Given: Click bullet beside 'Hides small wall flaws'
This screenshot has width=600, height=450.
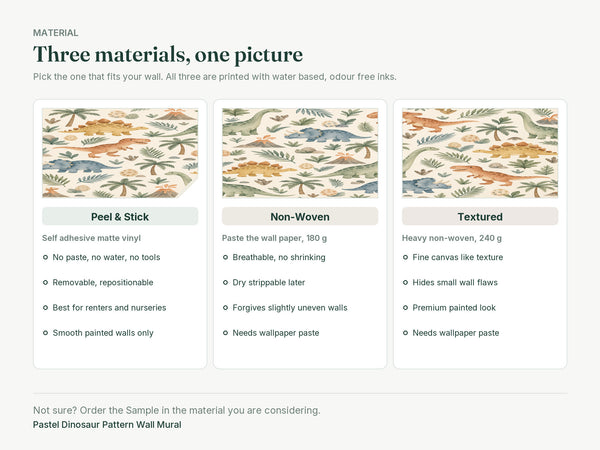Looking at the screenshot, I should [x=405, y=283].
